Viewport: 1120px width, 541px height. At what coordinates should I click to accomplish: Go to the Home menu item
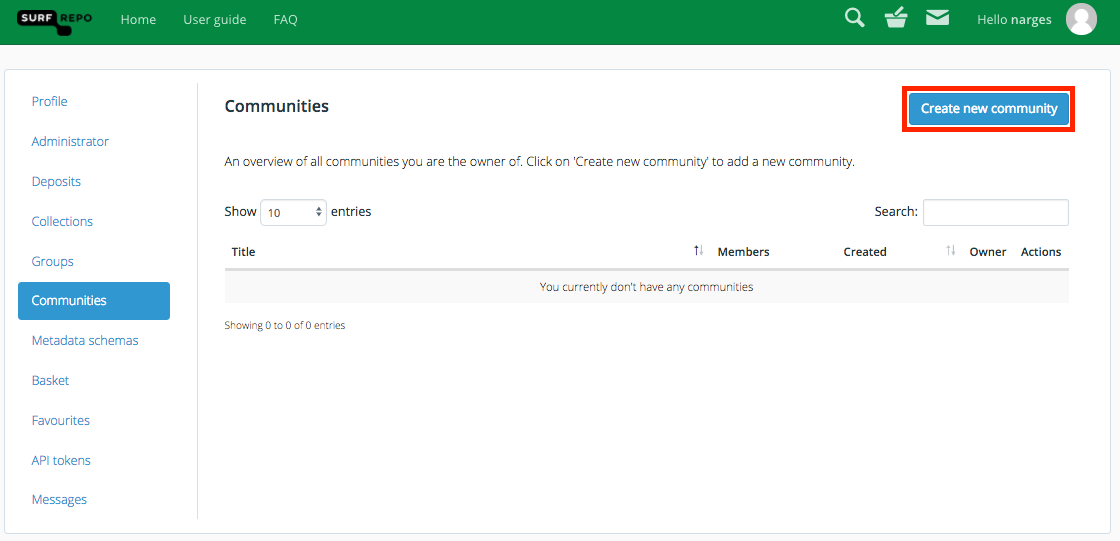point(138,20)
